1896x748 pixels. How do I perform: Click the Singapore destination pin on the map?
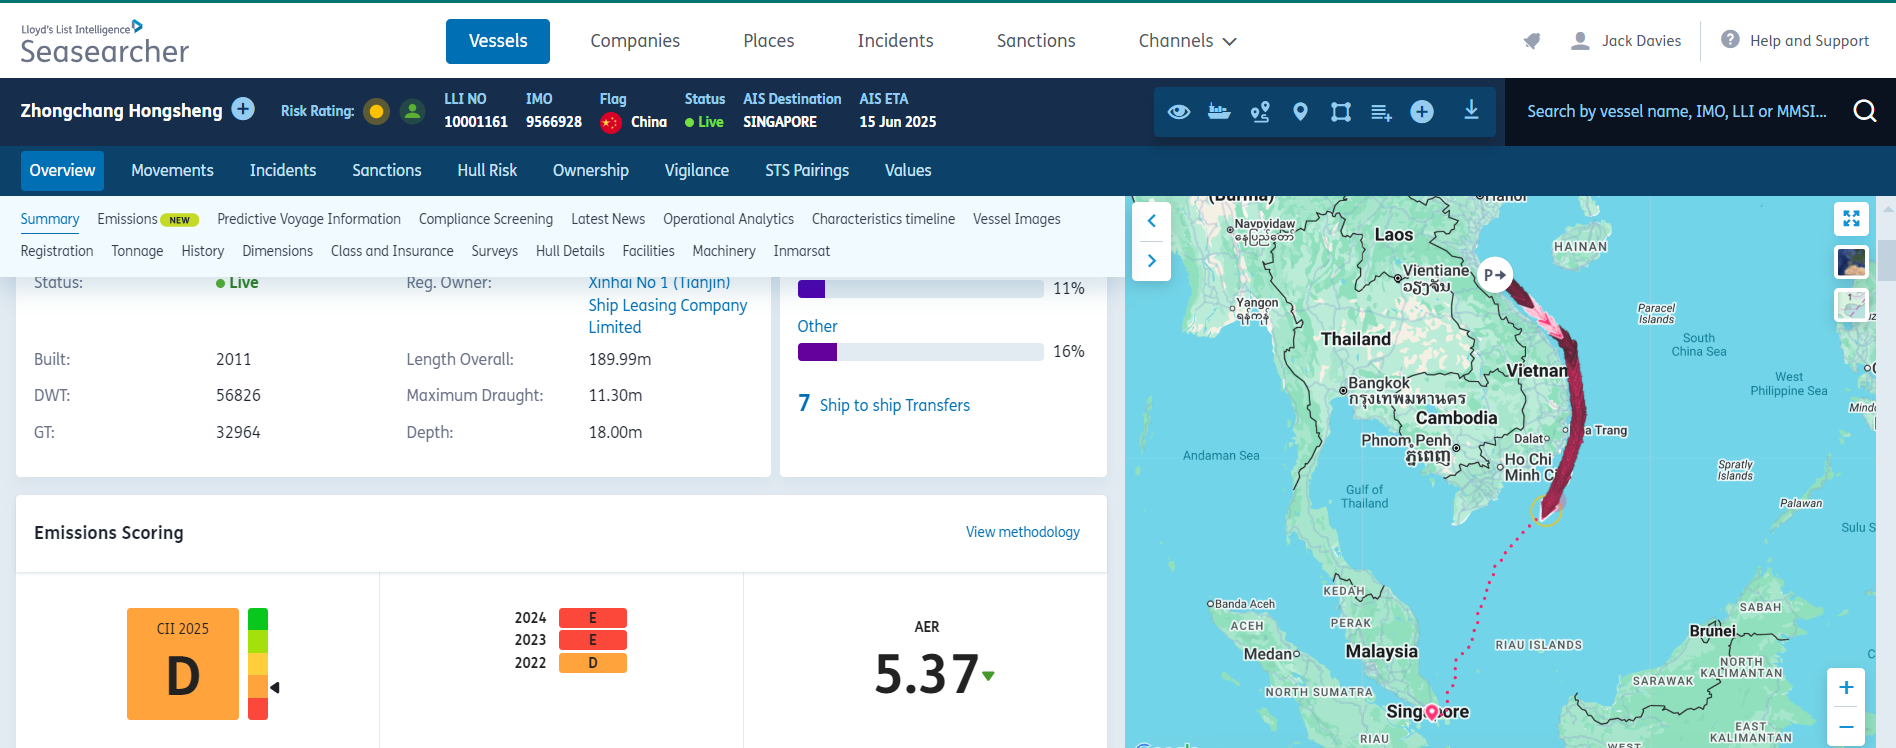pyautogui.click(x=1432, y=712)
